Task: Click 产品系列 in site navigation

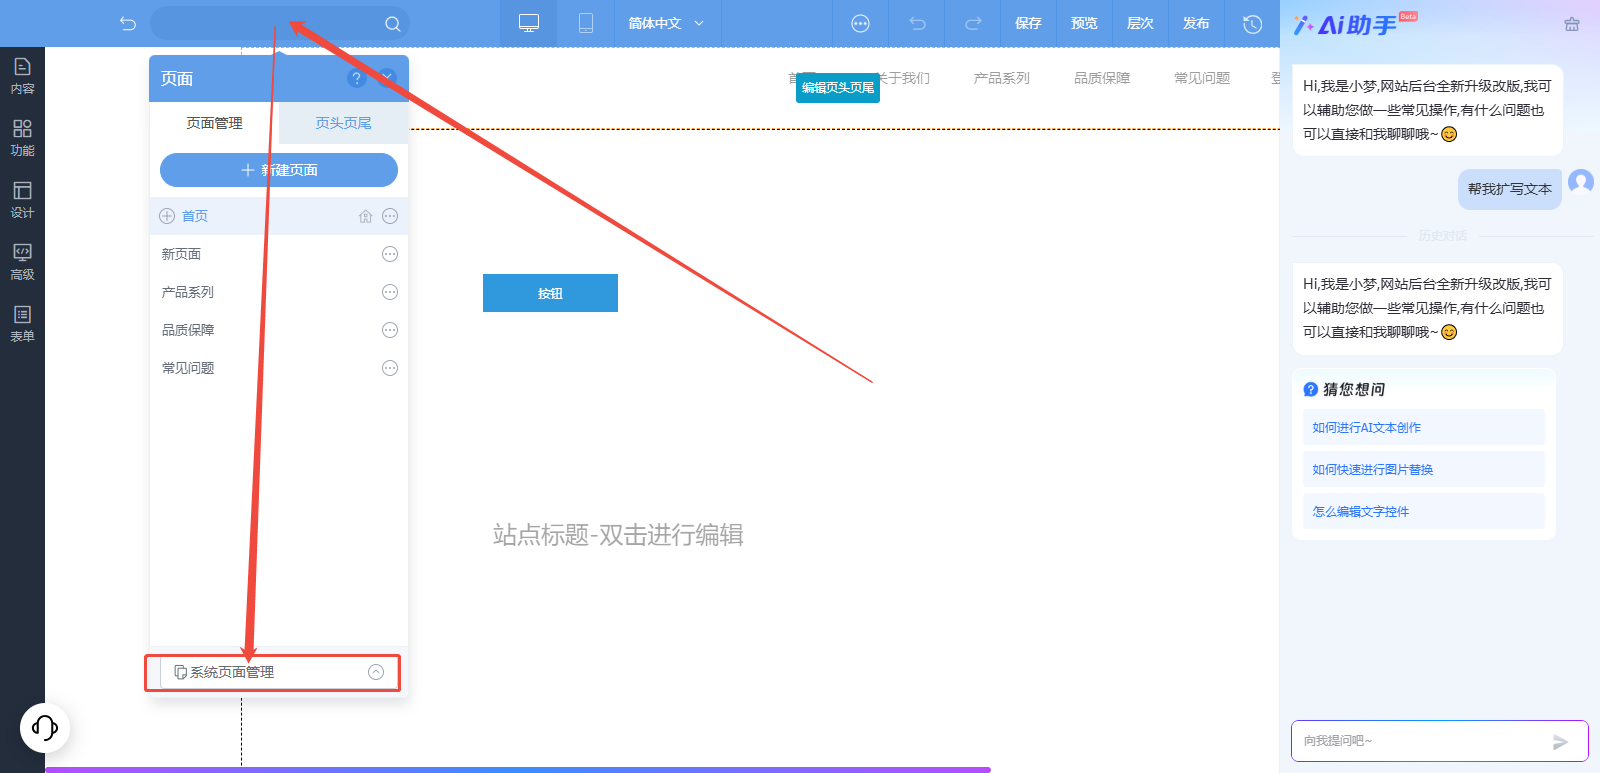Action: (x=1001, y=78)
